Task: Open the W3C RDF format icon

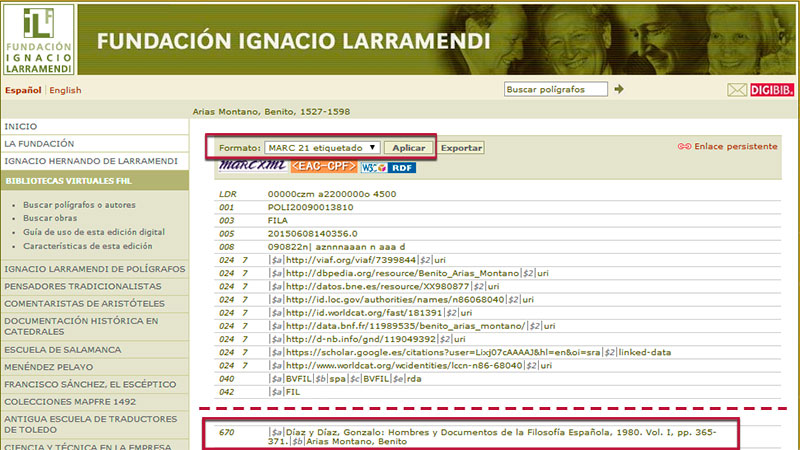Action: 388,167
